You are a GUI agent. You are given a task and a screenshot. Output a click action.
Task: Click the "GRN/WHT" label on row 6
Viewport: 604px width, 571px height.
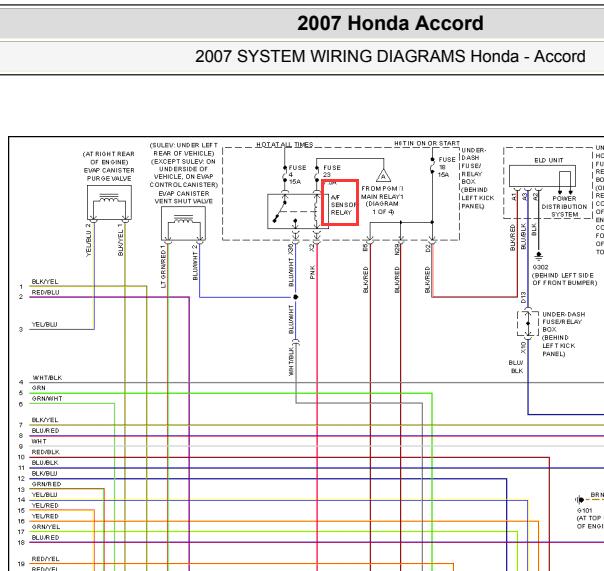47,399
